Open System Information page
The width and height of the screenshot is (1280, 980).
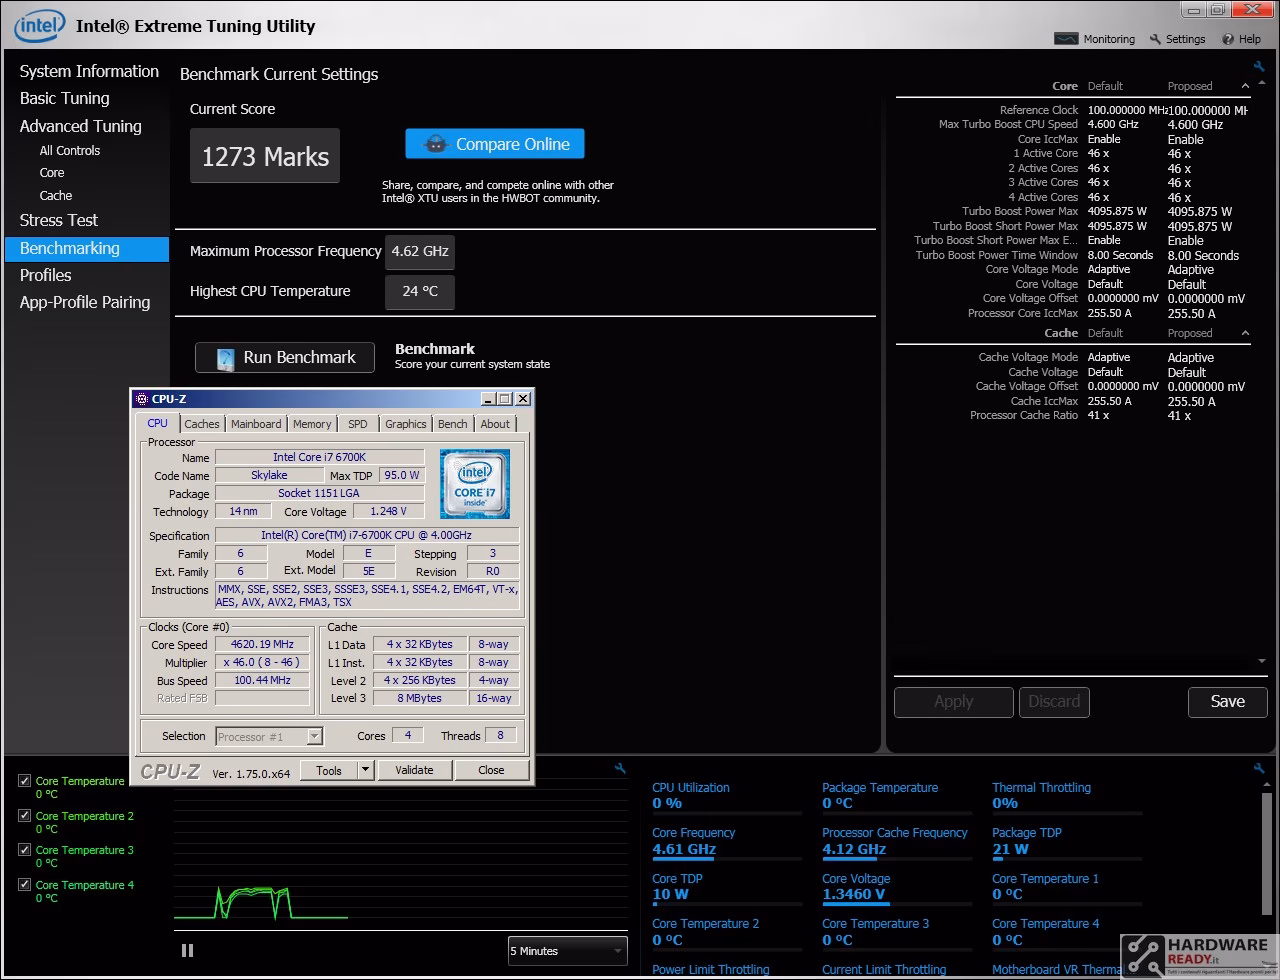(89, 71)
